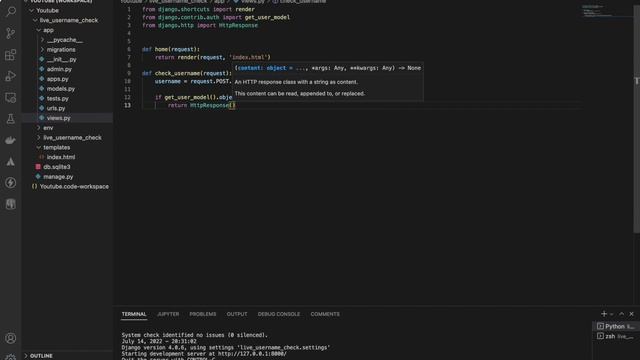Click the server URL http://127.0.0.1:8000/
This screenshot has height=360, width=640.
coord(252,353)
